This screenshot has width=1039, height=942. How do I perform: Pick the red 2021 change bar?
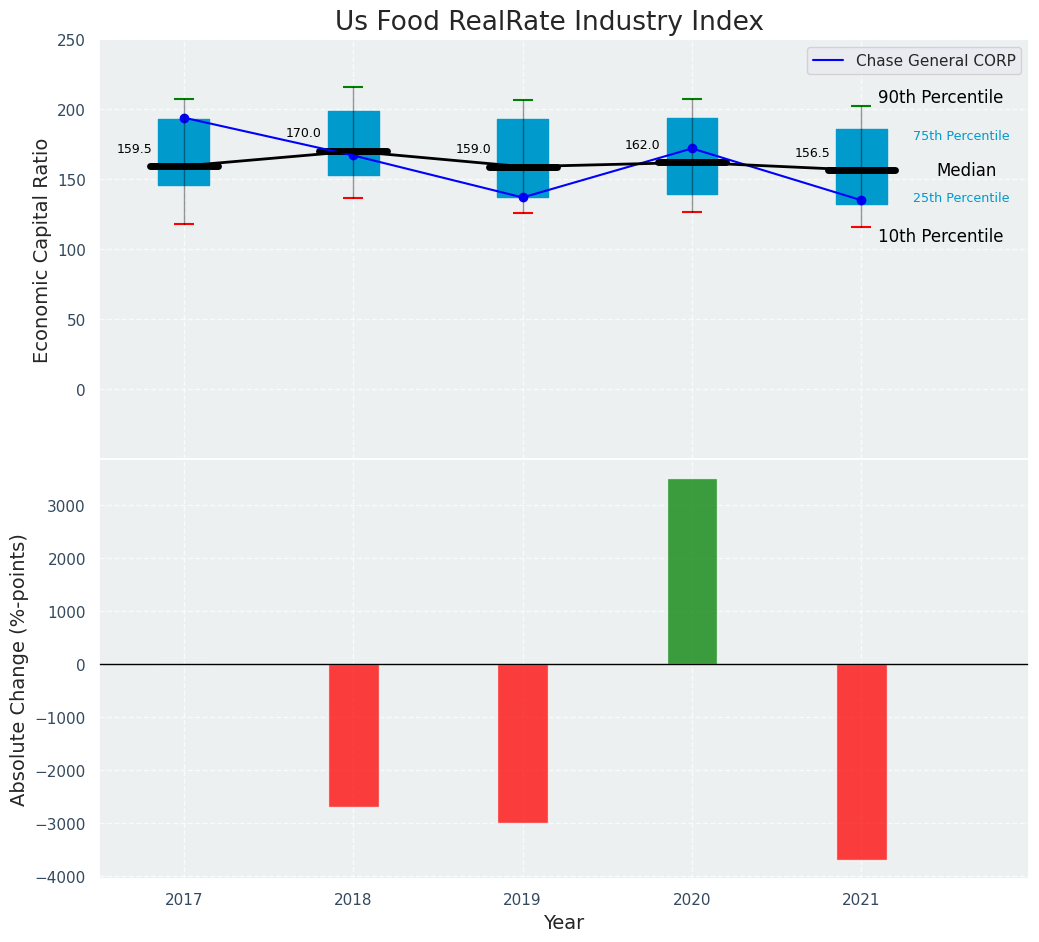click(861, 761)
